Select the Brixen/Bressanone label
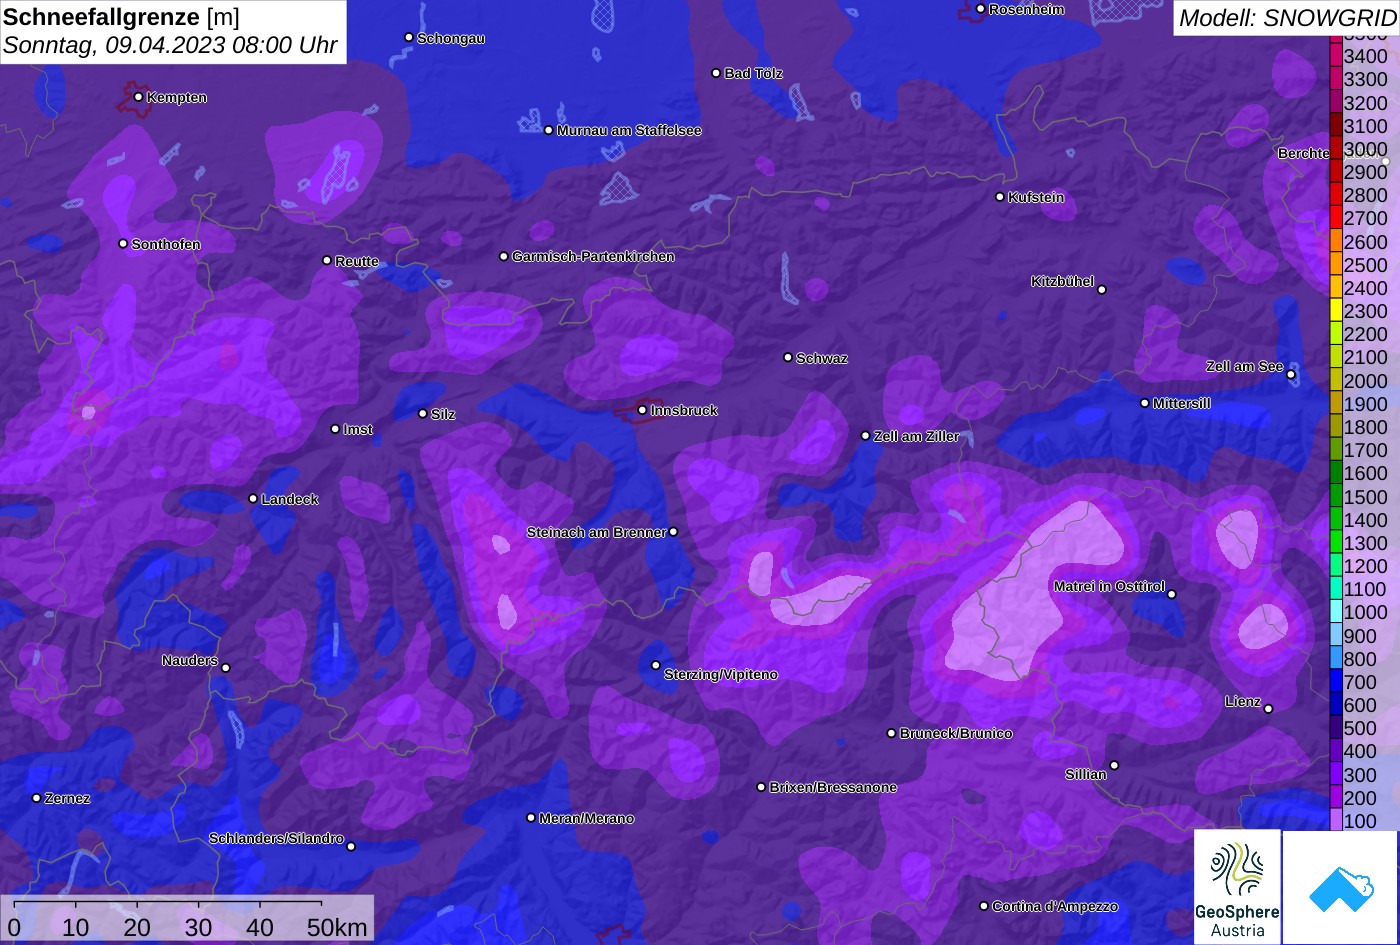 click(833, 787)
